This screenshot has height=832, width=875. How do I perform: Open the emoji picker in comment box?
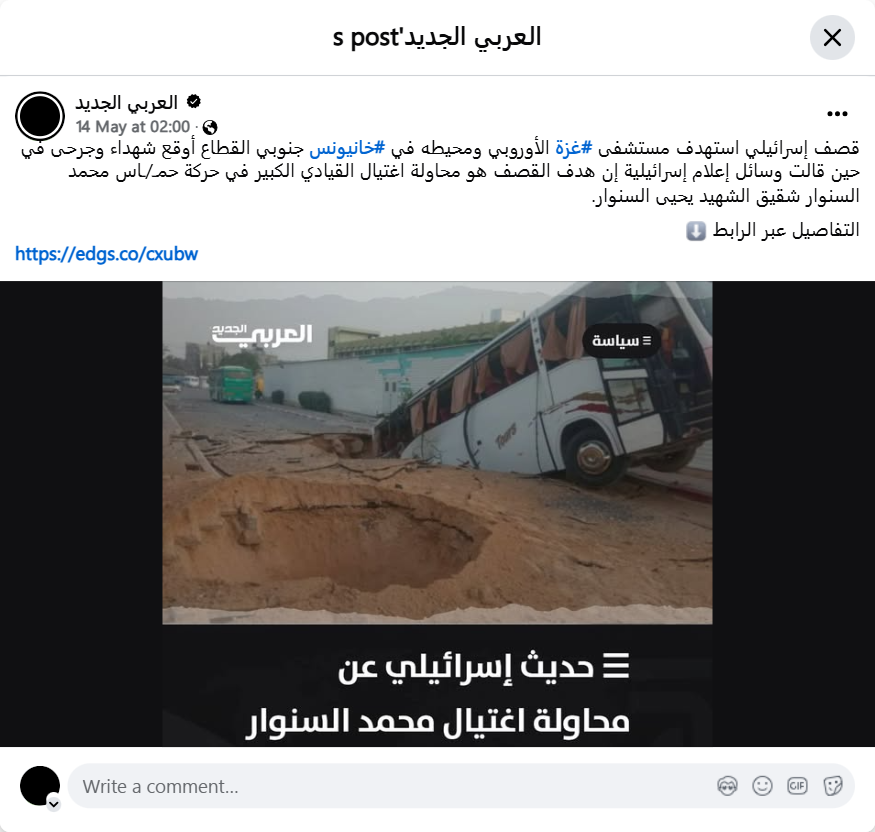point(762,786)
